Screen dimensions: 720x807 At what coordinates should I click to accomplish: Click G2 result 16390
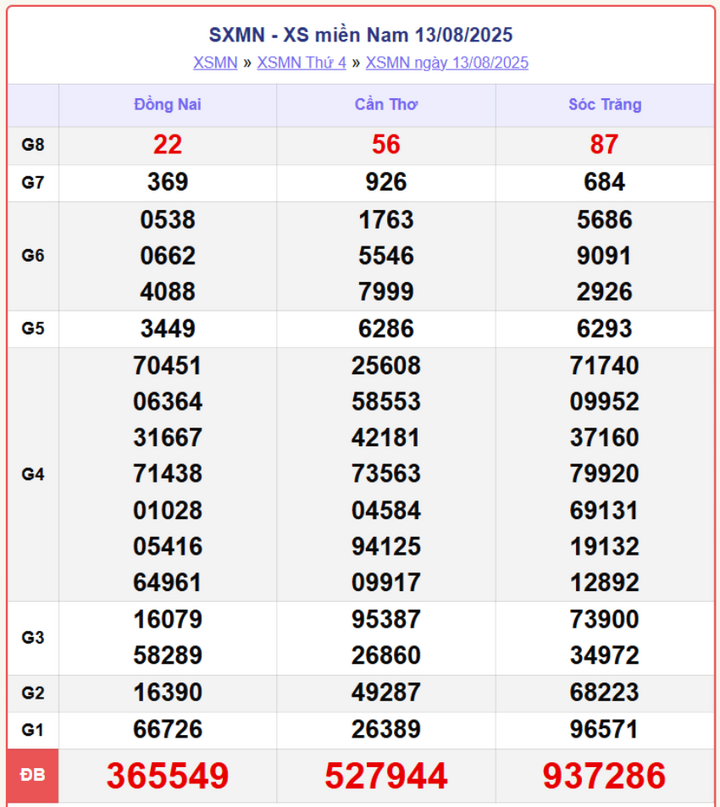click(168, 693)
